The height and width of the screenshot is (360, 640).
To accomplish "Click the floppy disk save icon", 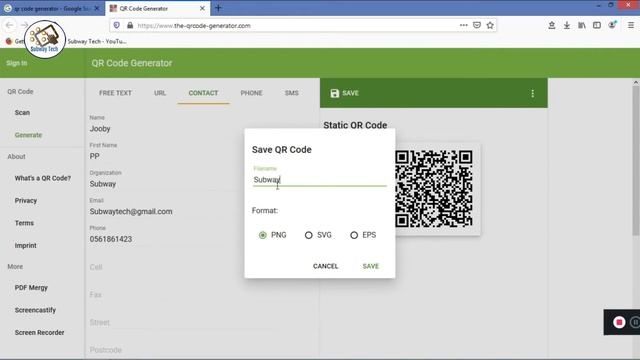I will pyautogui.click(x=335, y=93).
